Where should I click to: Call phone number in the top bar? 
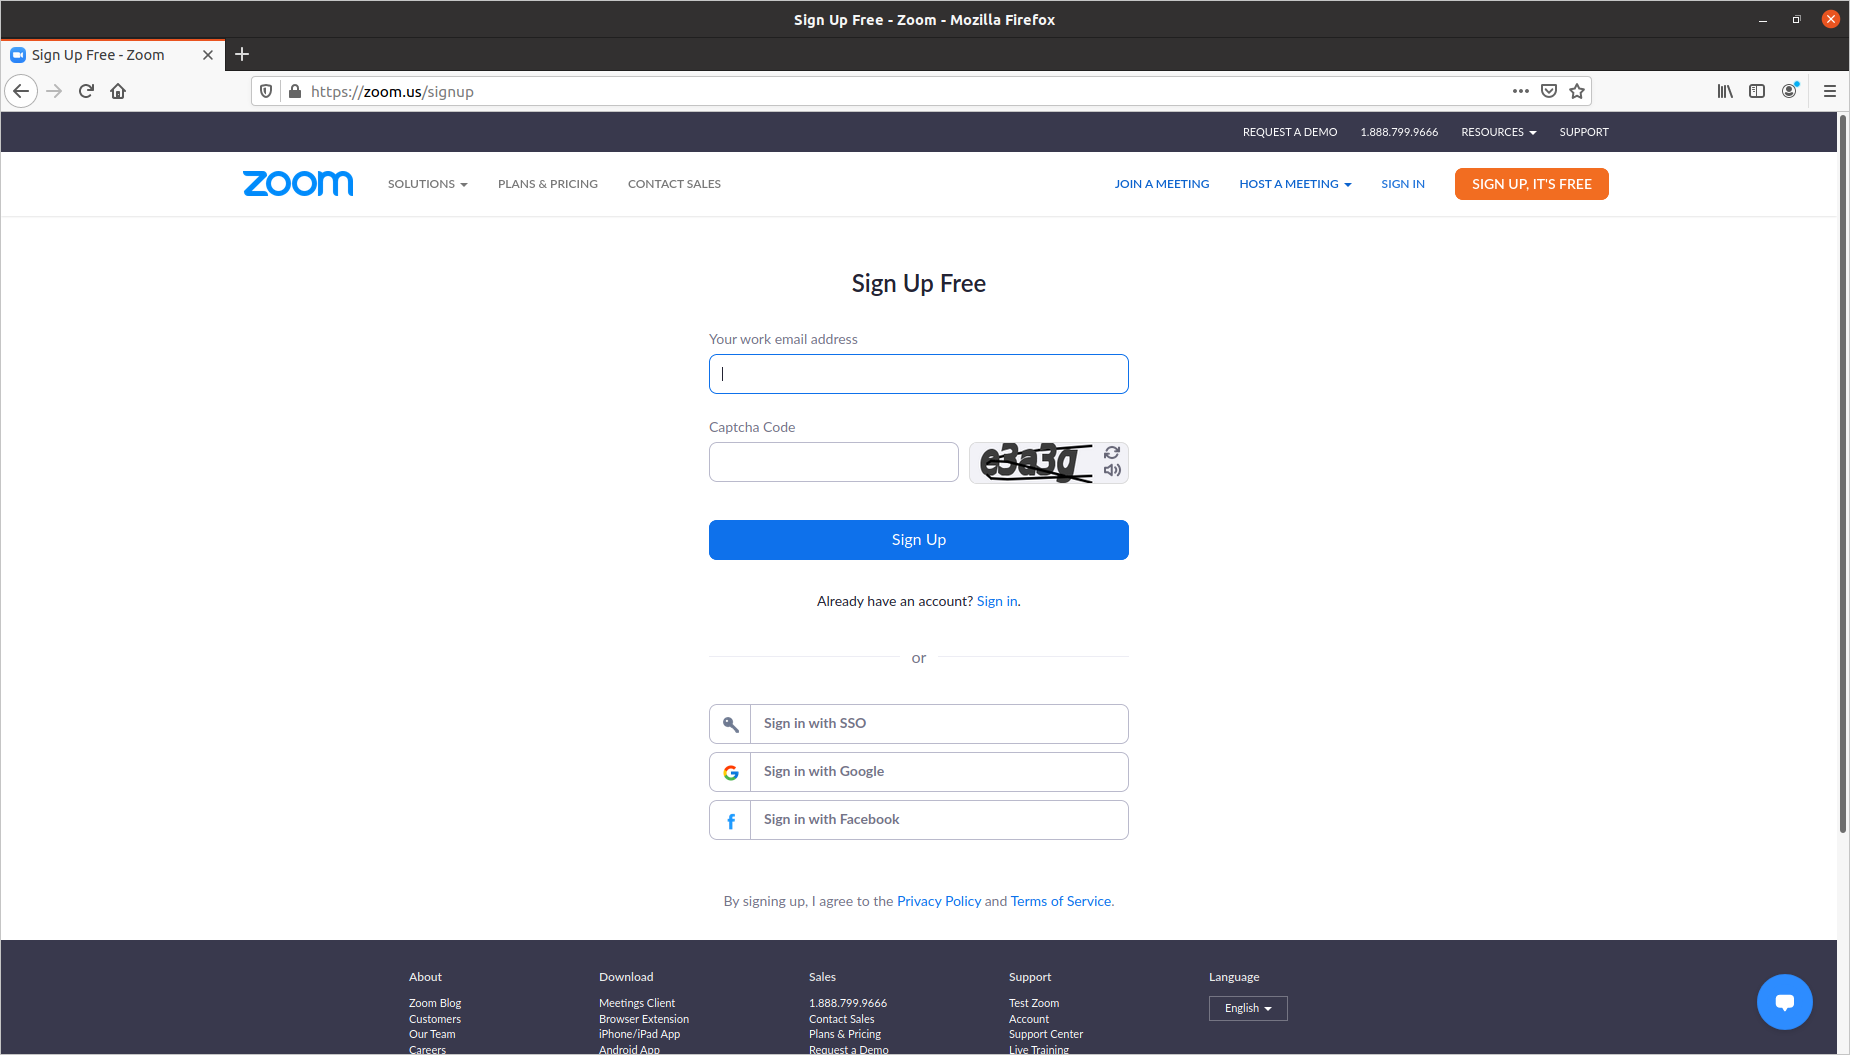point(1399,132)
